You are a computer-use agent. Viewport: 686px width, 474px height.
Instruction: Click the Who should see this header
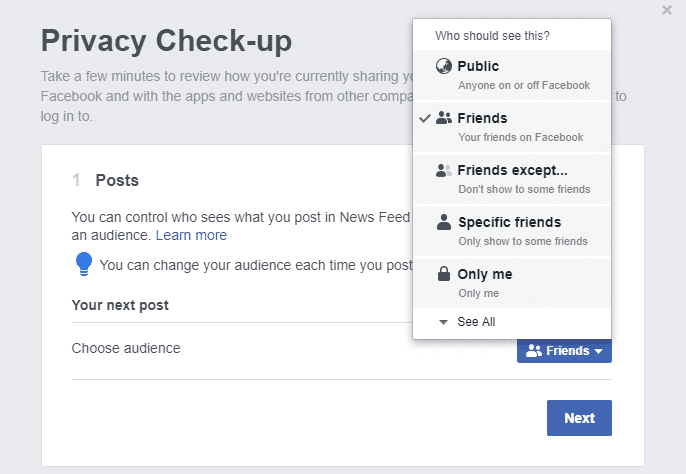tap(492, 36)
